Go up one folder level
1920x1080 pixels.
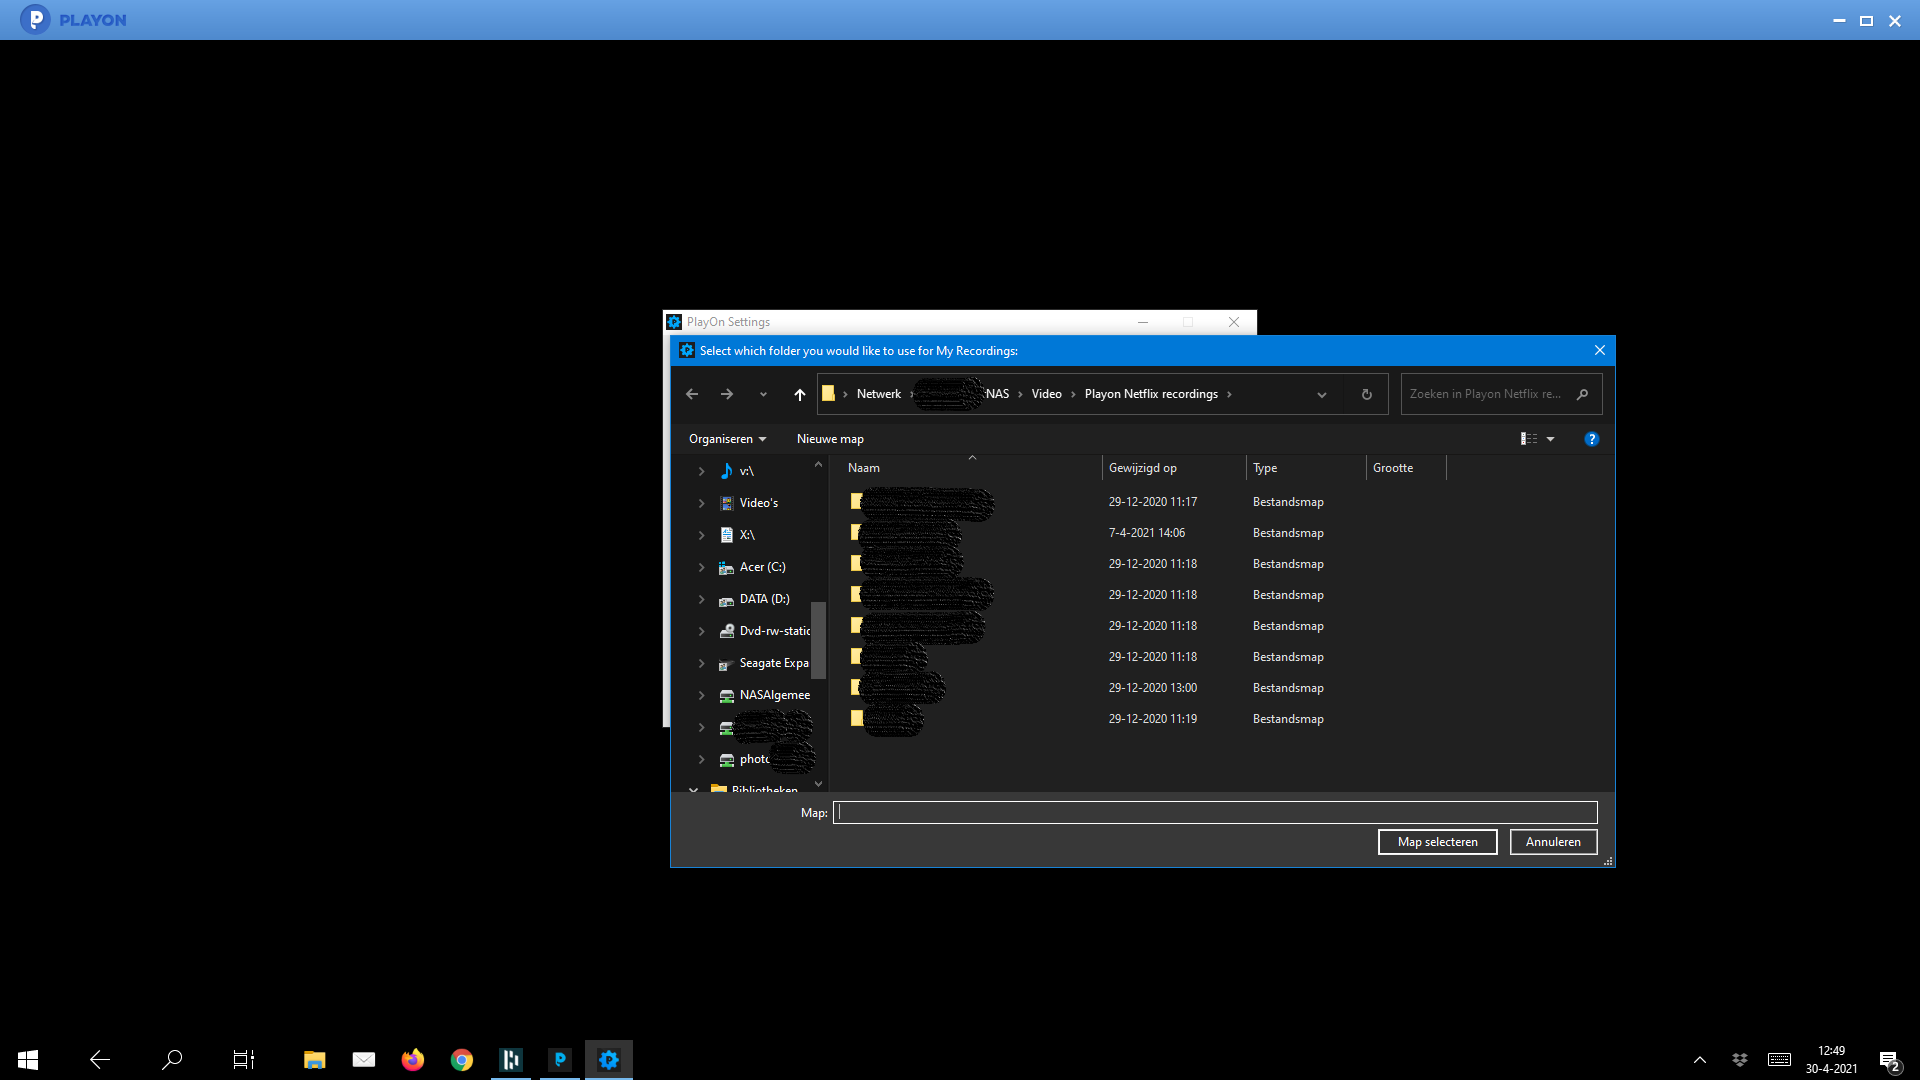pyautogui.click(x=800, y=395)
